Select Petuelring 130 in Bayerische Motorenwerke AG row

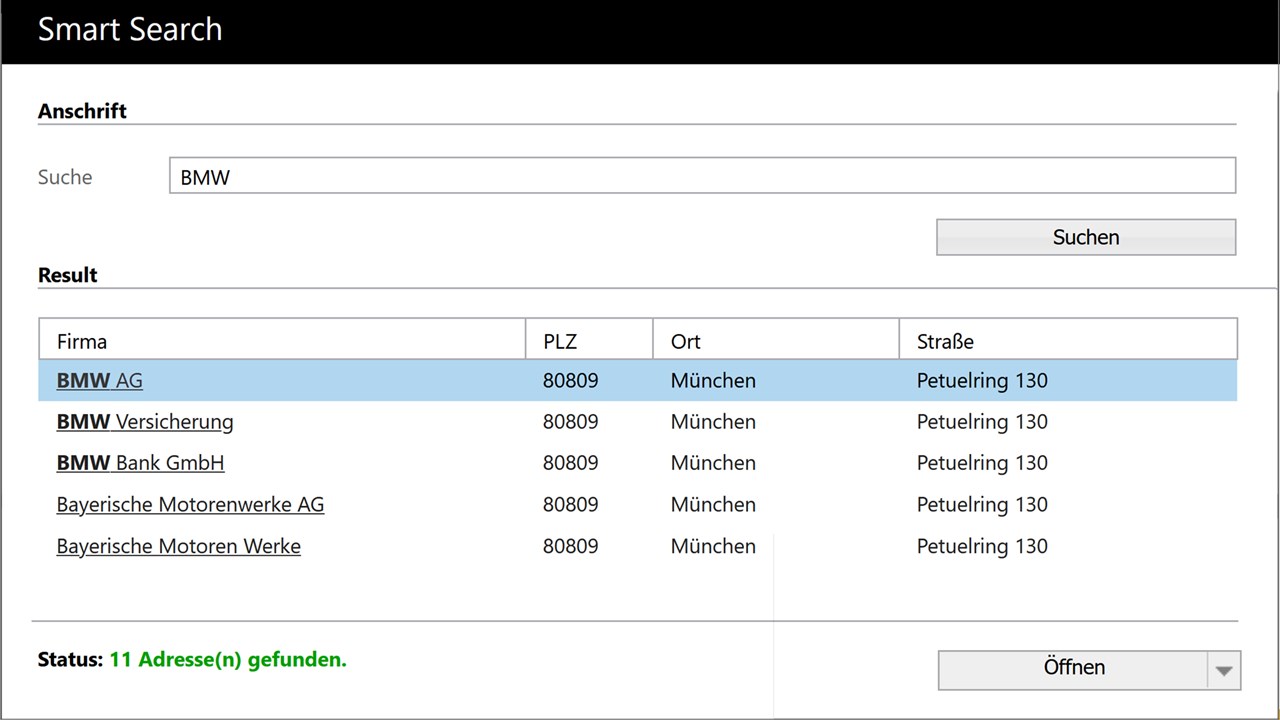pyautogui.click(x=982, y=505)
